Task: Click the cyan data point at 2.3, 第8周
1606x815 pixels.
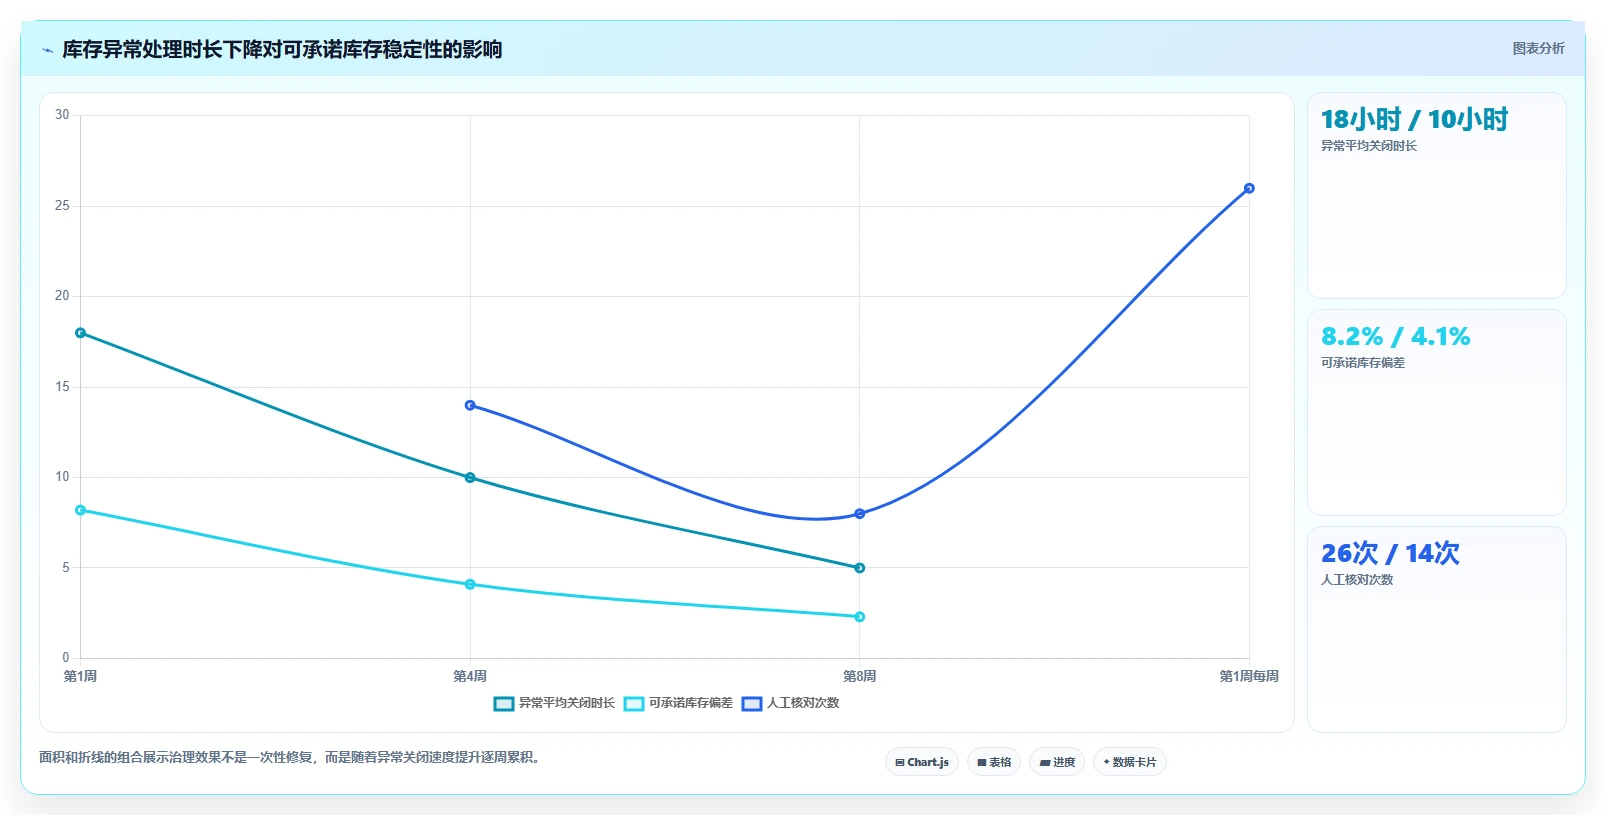Action: point(860,617)
